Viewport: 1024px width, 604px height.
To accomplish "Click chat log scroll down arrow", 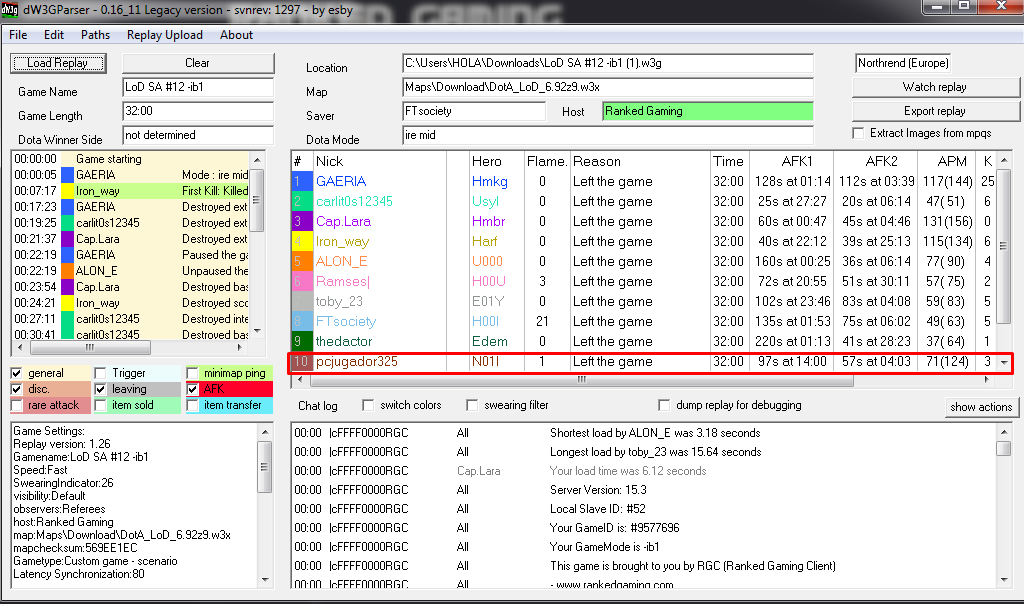I will click(1004, 579).
